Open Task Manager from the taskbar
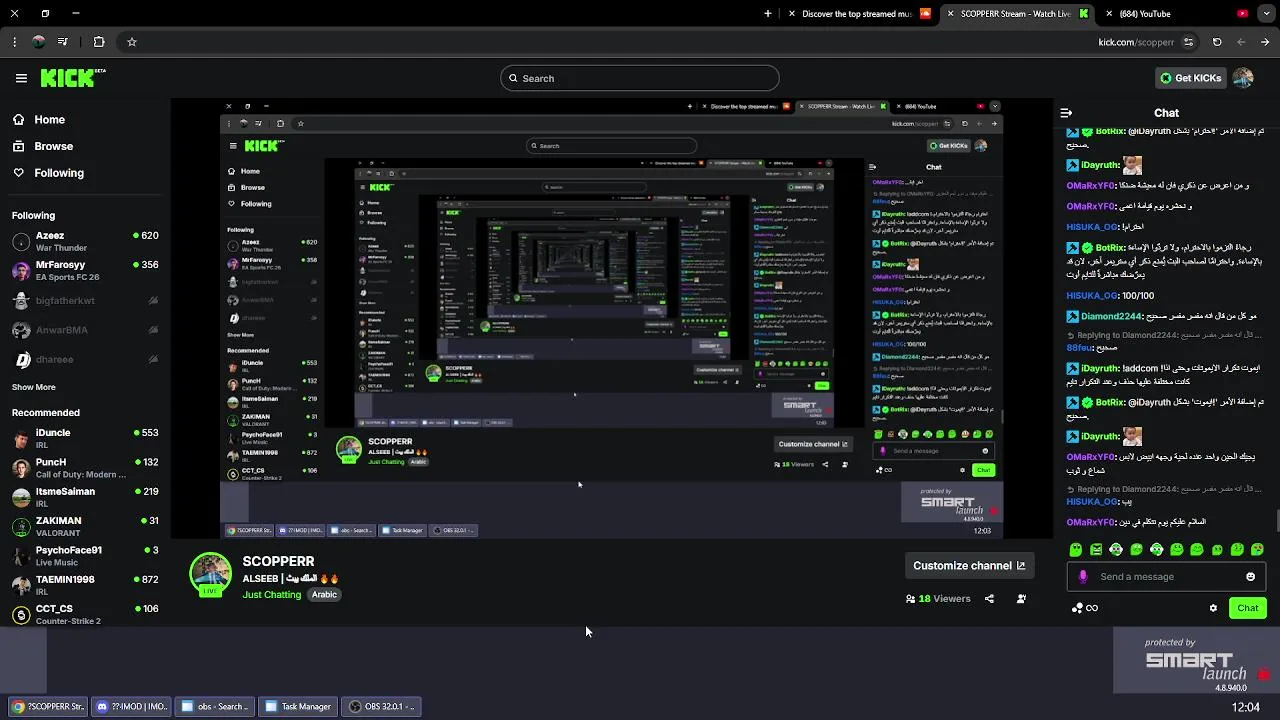Screen dimensions: 1280x720 click(297, 706)
